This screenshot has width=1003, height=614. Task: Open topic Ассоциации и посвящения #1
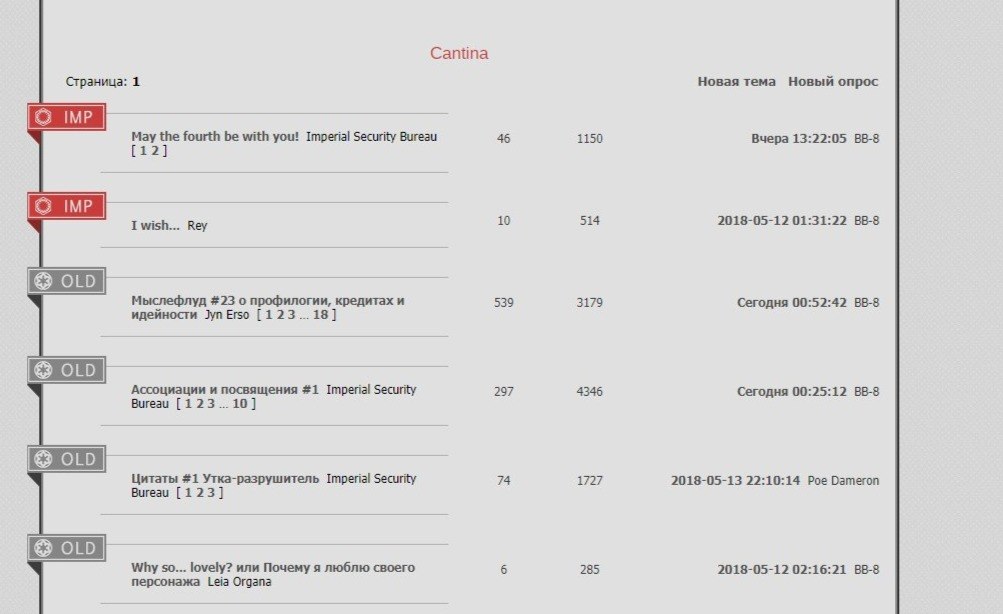[x=225, y=389]
